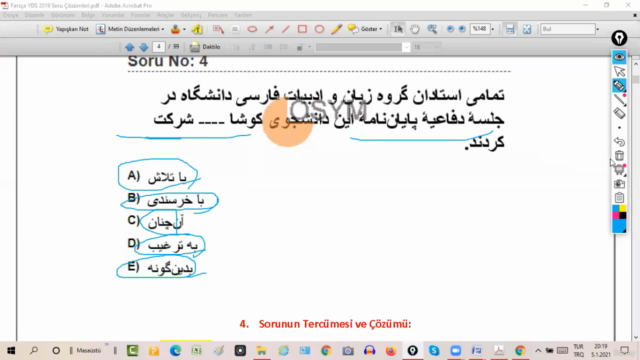Image resolution: width=640 pixels, height=360 pixels.
Task: Open the Belge menu
Action: point(88,15)
